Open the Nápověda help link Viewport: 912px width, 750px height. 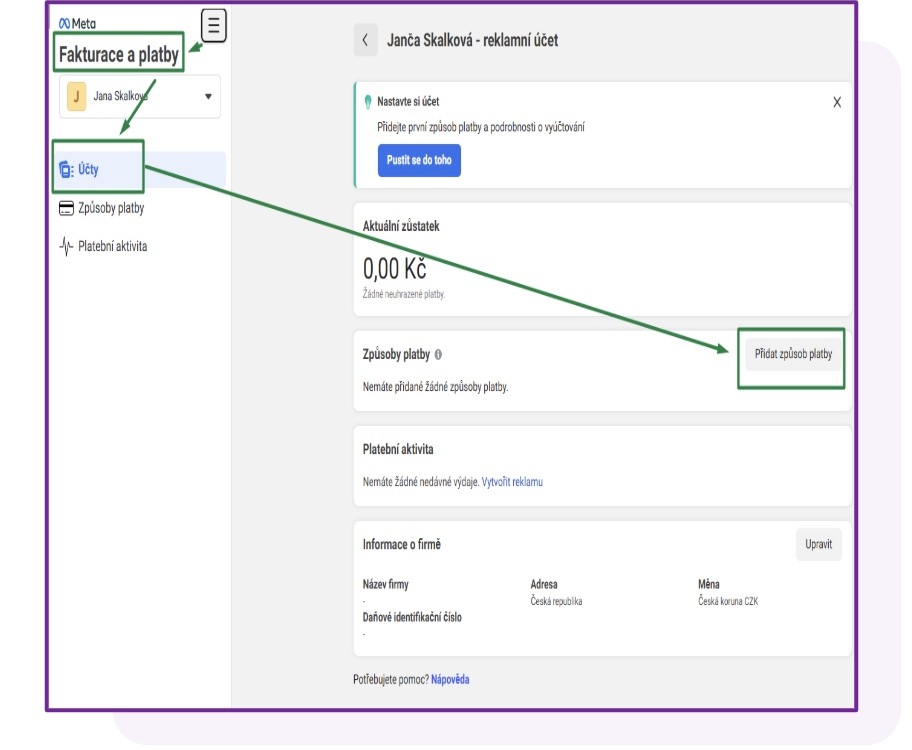tap(450, 680)
